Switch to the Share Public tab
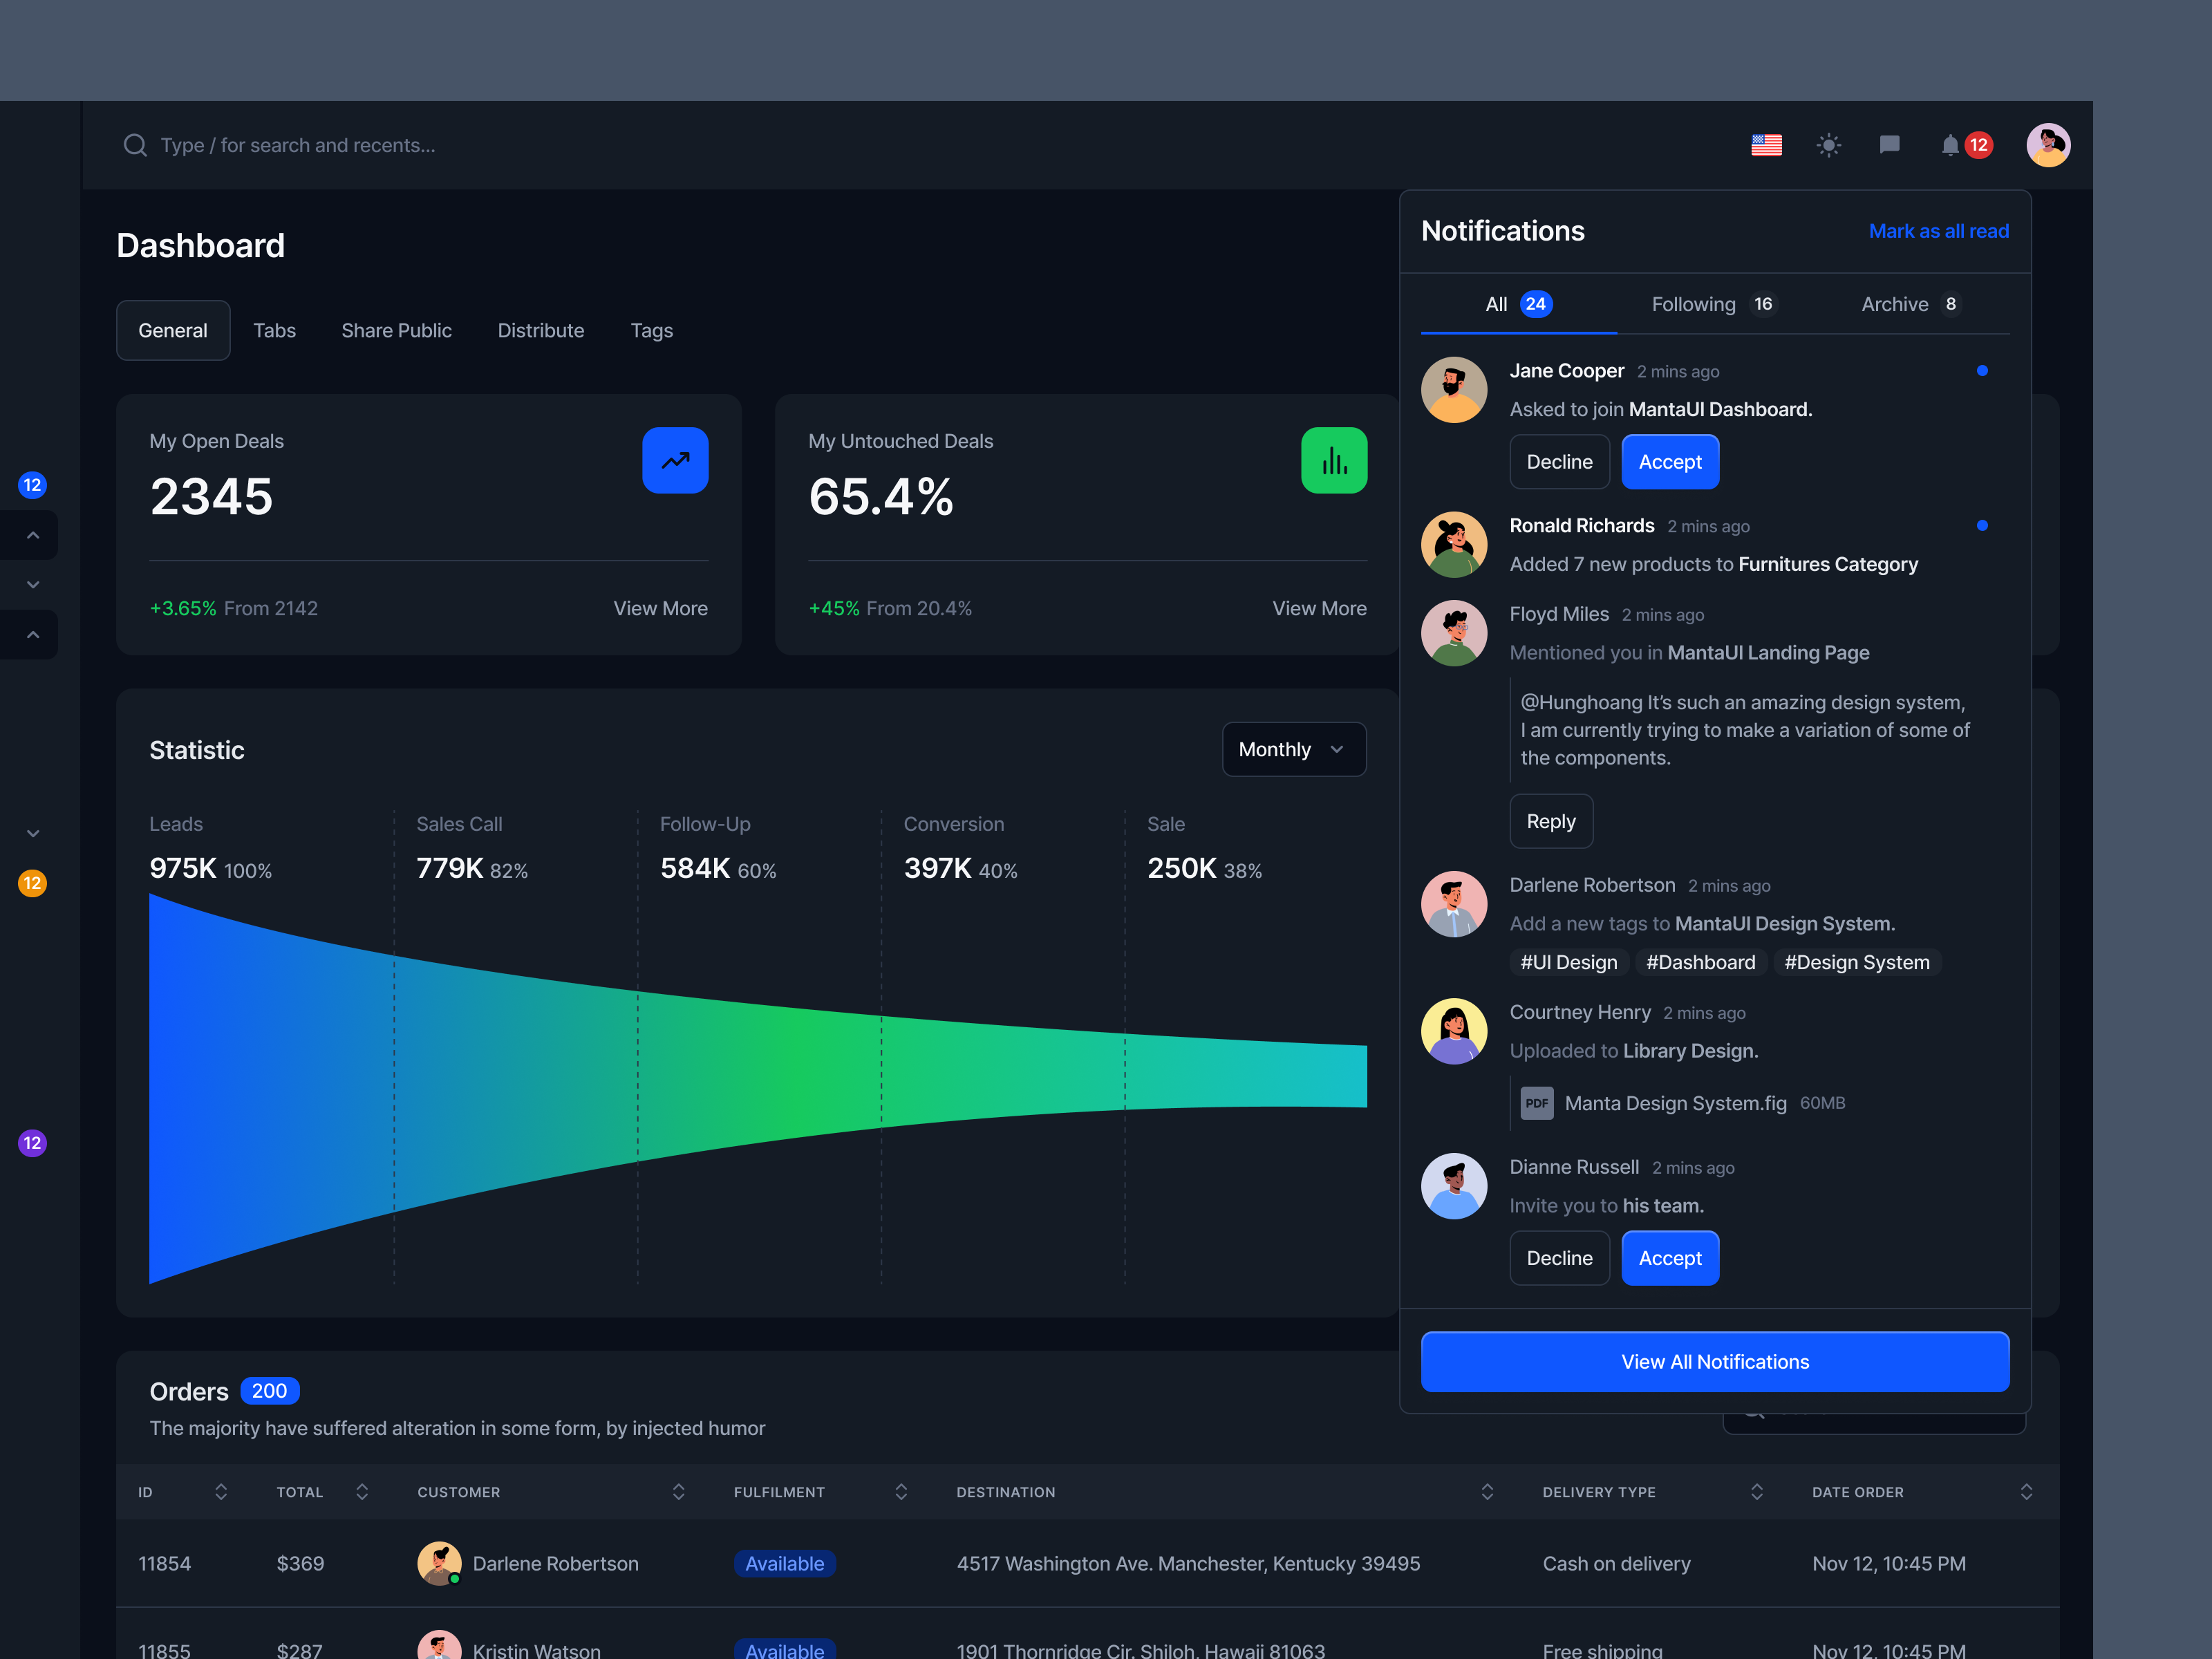The width and height of the screenshot is (2212, 1659). click(396, 330)
